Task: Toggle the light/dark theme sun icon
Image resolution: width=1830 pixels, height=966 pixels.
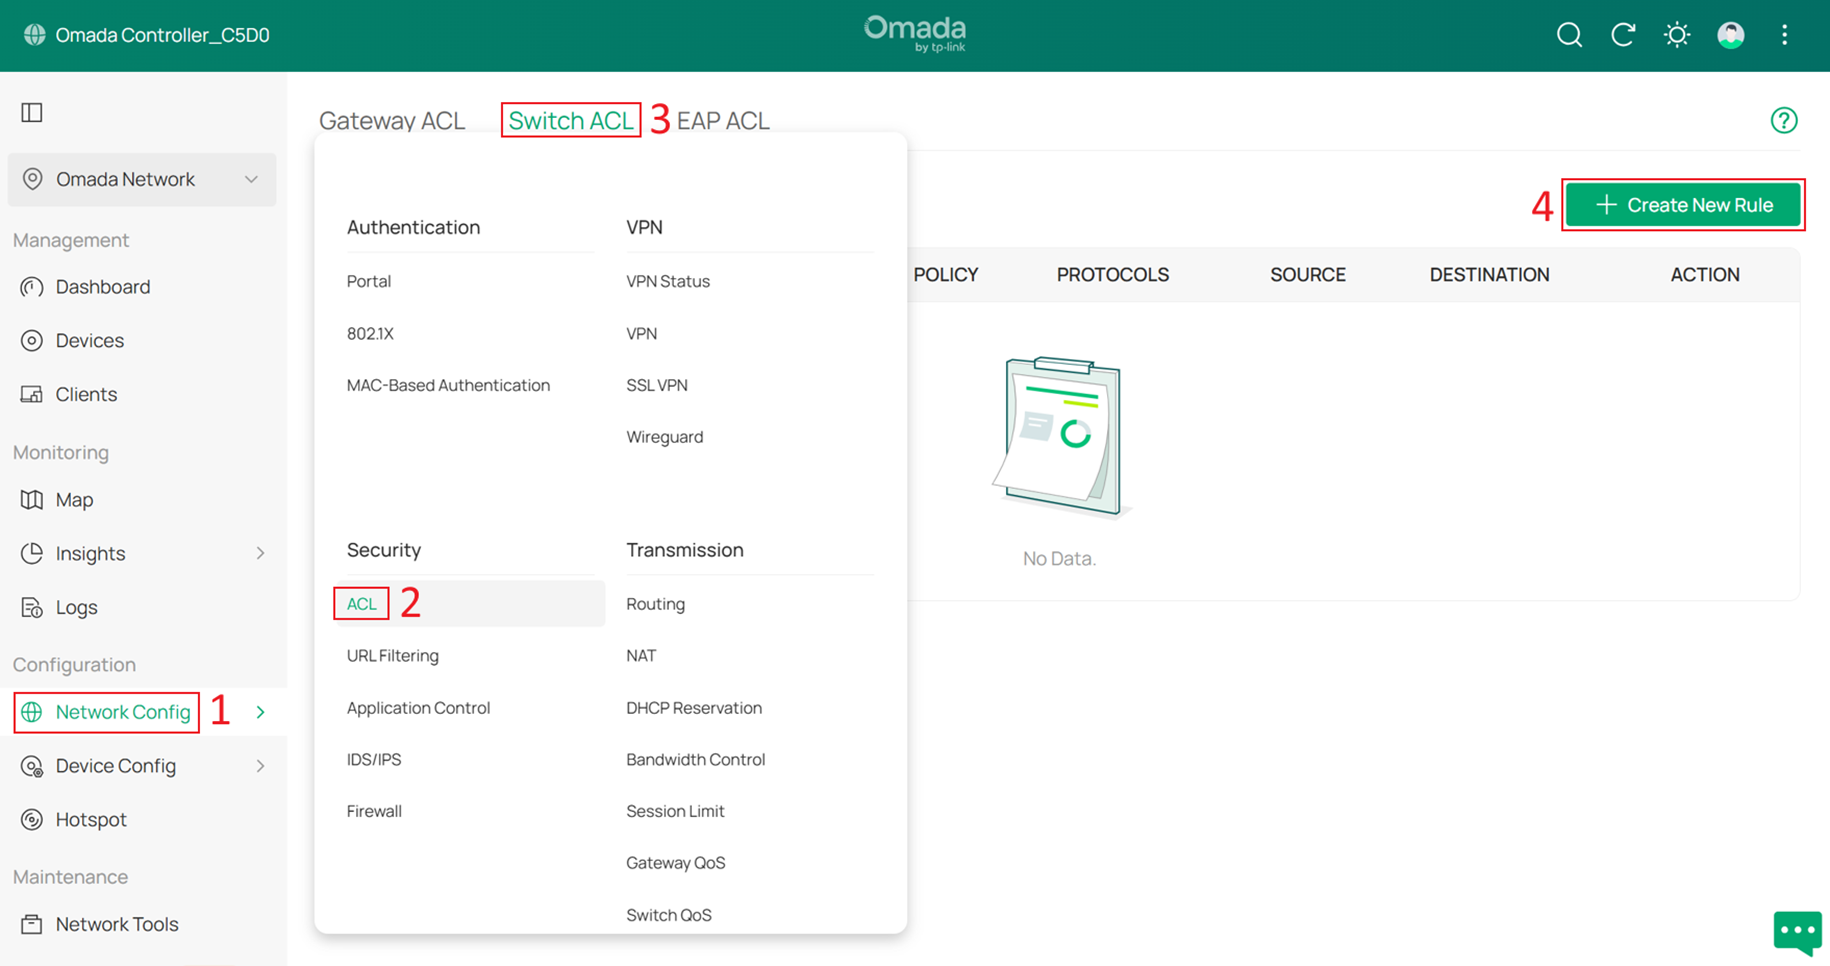Action: (1677, 35)
